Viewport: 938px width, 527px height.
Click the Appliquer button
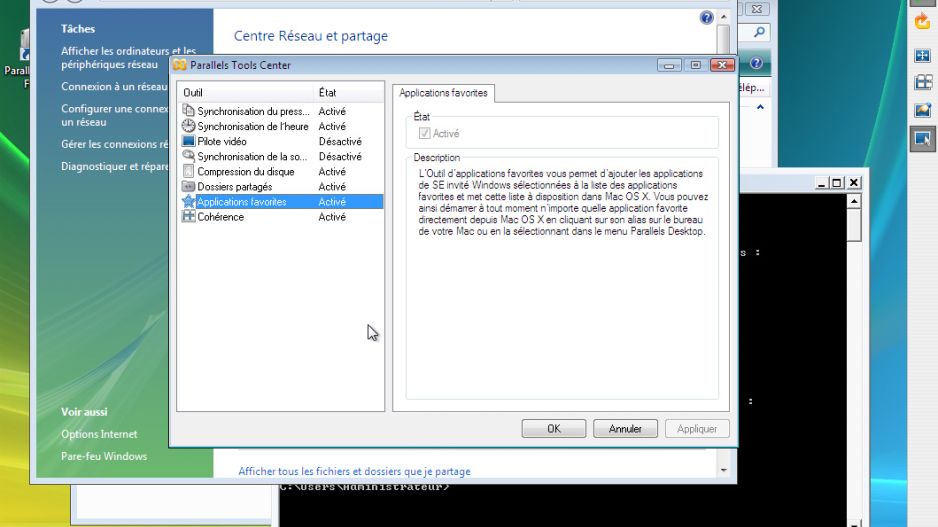[697, 428]
